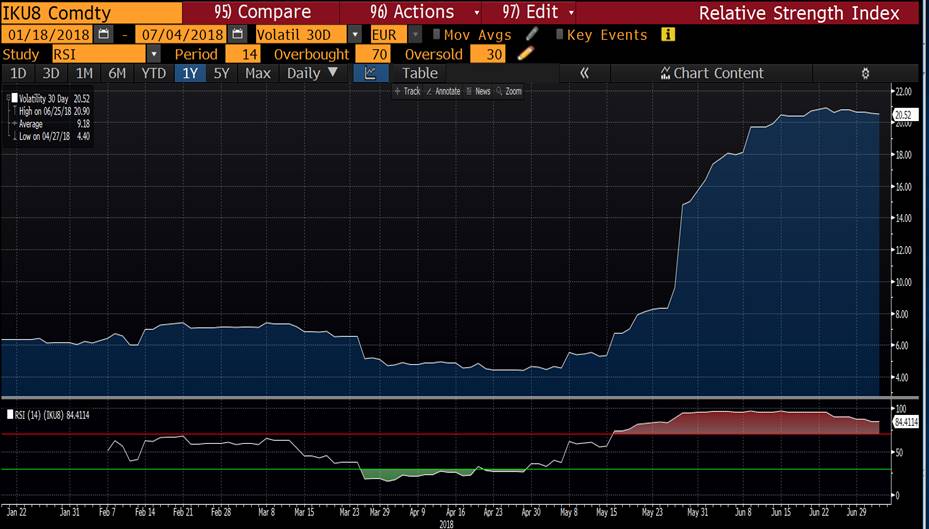This screenshot has width=929, height=529.
Task: Toggle the Volatility 30 Day legend marker
Action: 15,99
